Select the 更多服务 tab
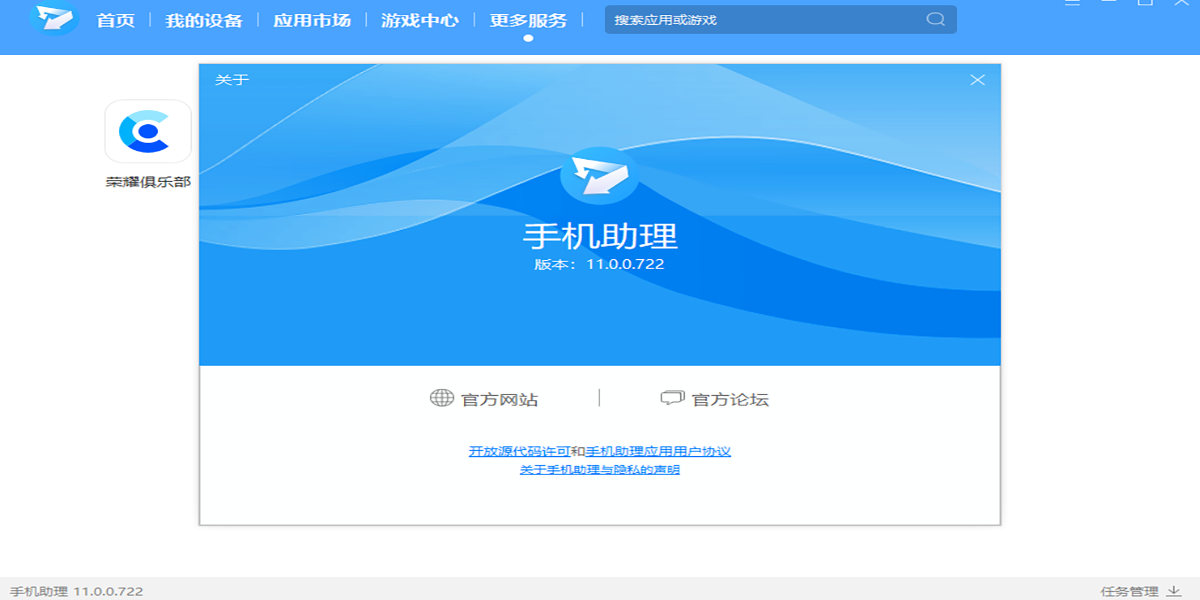Screen dimensions: 1200x600 (528, 20)
